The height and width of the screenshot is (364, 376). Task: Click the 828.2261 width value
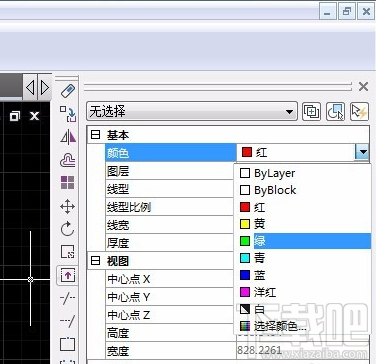click(x=259, y=350)
